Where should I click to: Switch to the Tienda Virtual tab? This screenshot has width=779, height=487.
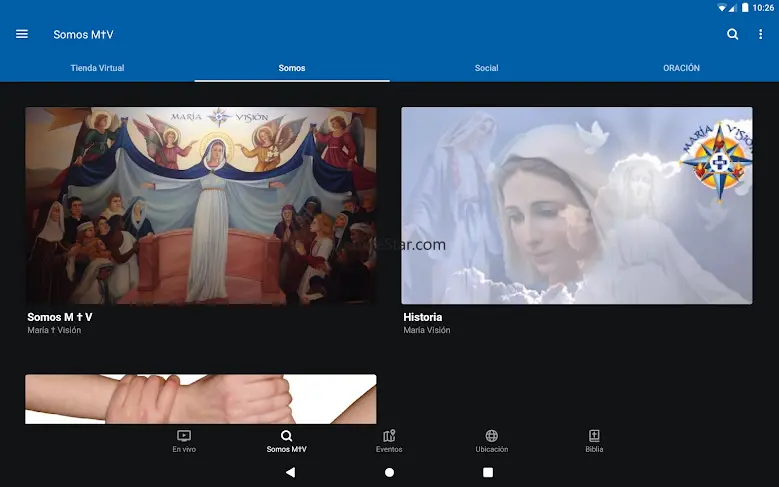97,68
